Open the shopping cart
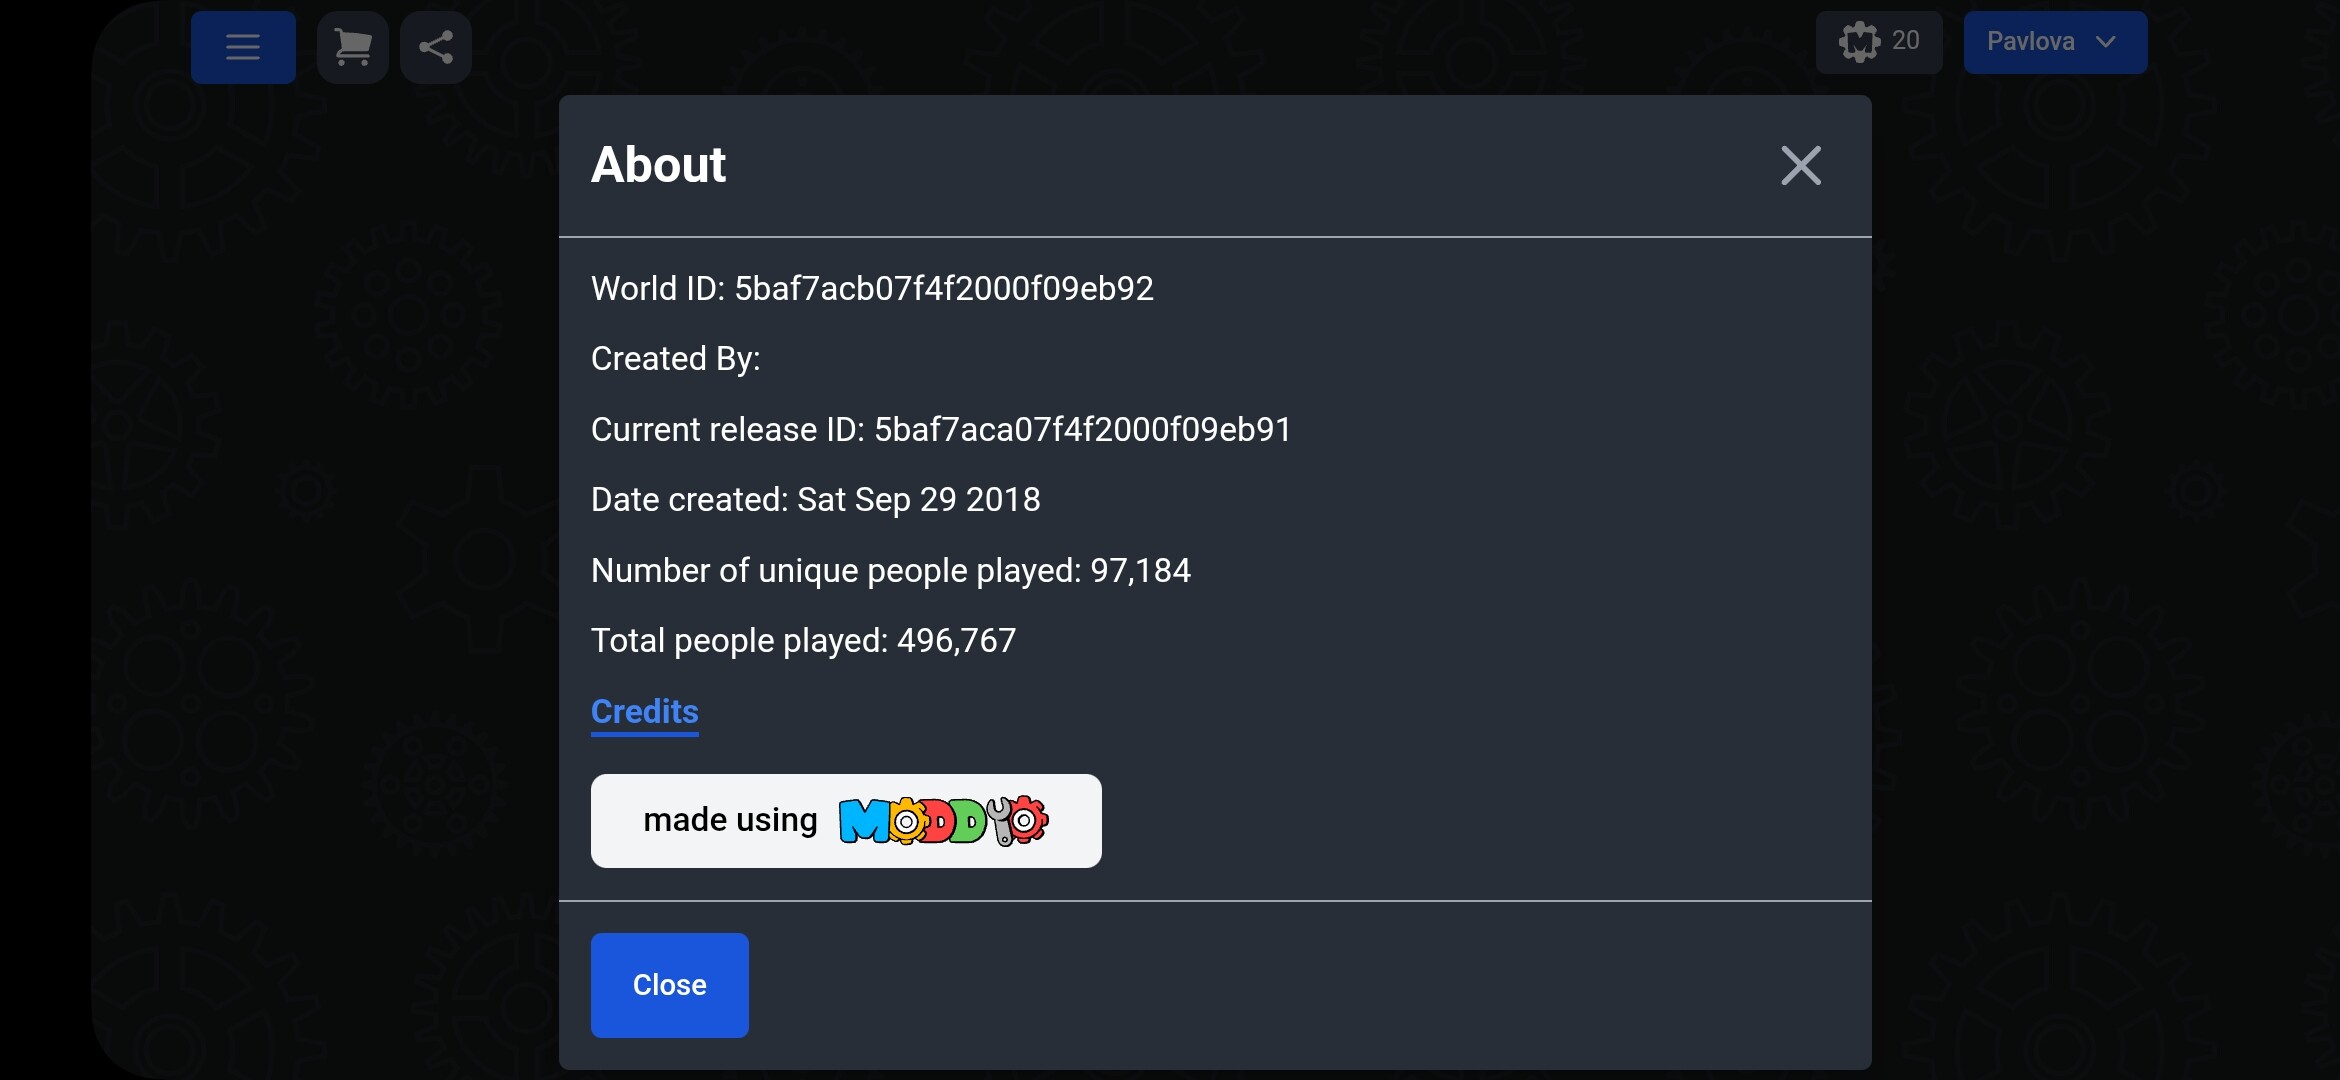Screen dimensions: 2340x1080 (352, 47)
